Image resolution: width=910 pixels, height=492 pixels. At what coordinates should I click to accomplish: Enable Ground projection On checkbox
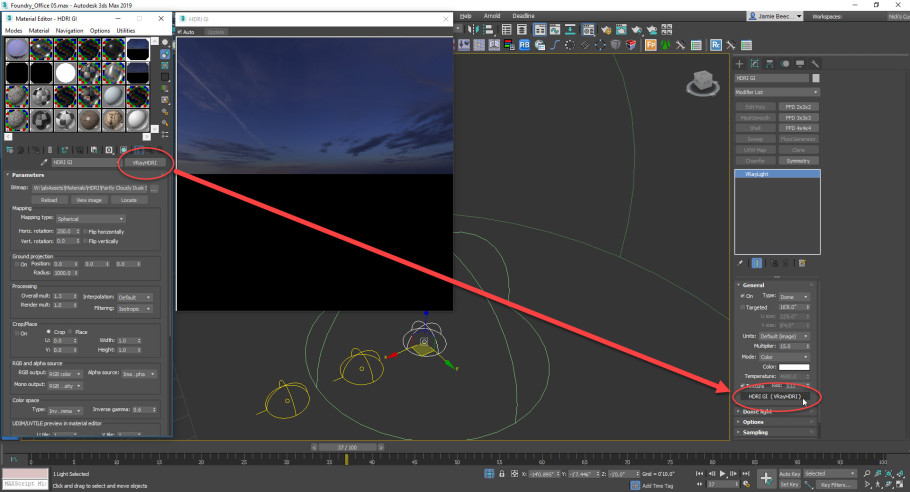coord(17,264)
